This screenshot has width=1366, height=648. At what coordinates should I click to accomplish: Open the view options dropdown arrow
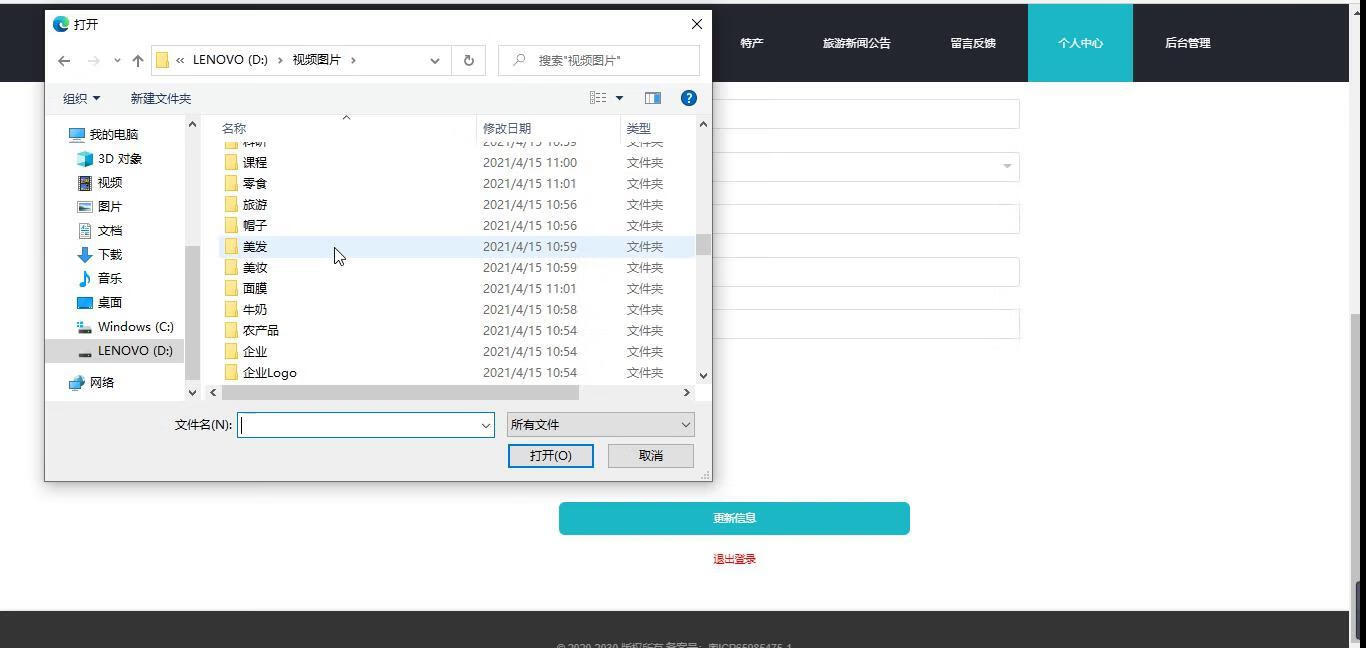click(x=619, y=98)
